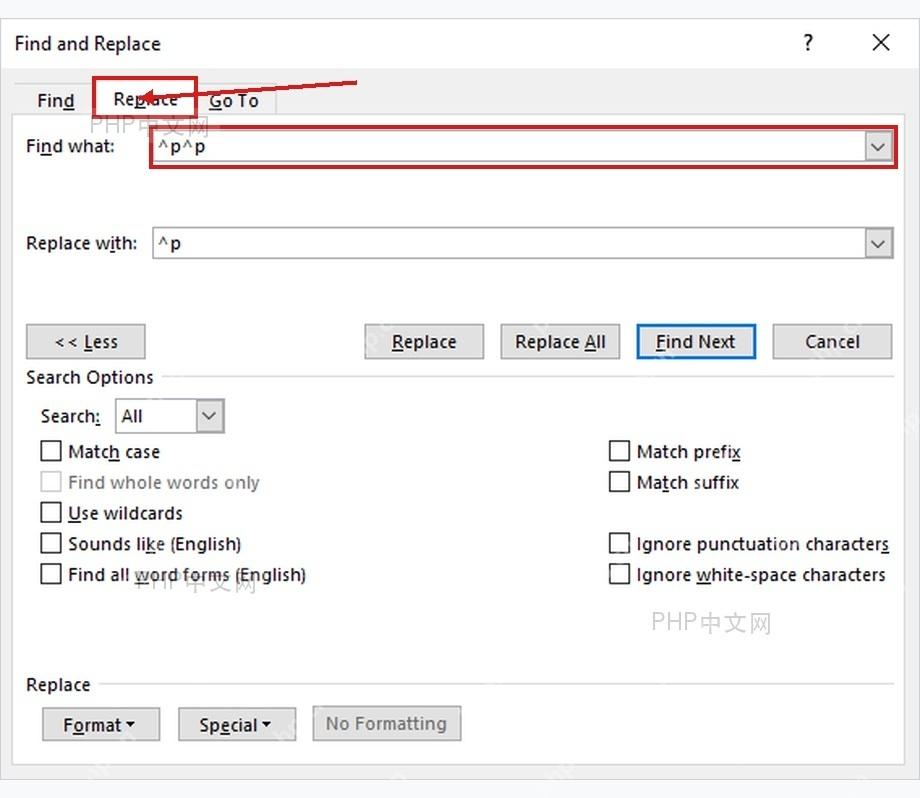The image size is (920, 798).
Task: Click the Find Next button
Action: point(696,341)
